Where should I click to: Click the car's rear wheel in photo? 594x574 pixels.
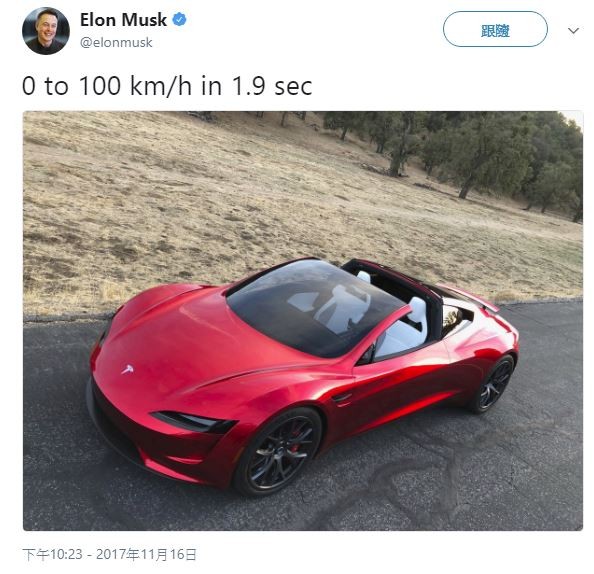[x=494, y=384]
